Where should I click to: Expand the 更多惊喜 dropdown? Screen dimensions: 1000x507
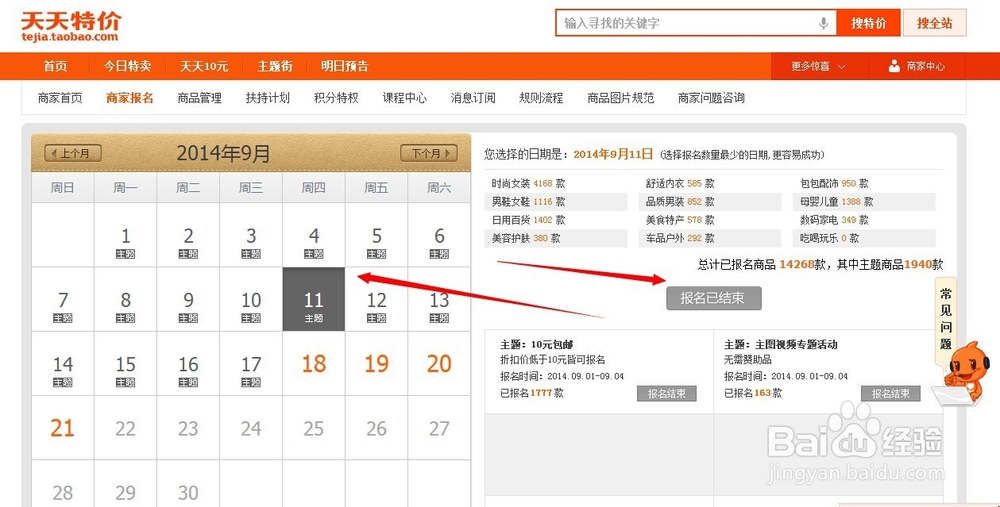[818, 66]
